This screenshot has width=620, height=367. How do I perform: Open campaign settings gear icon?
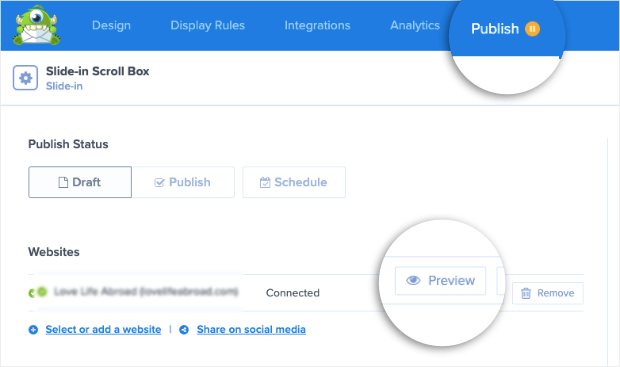point(25,78)
